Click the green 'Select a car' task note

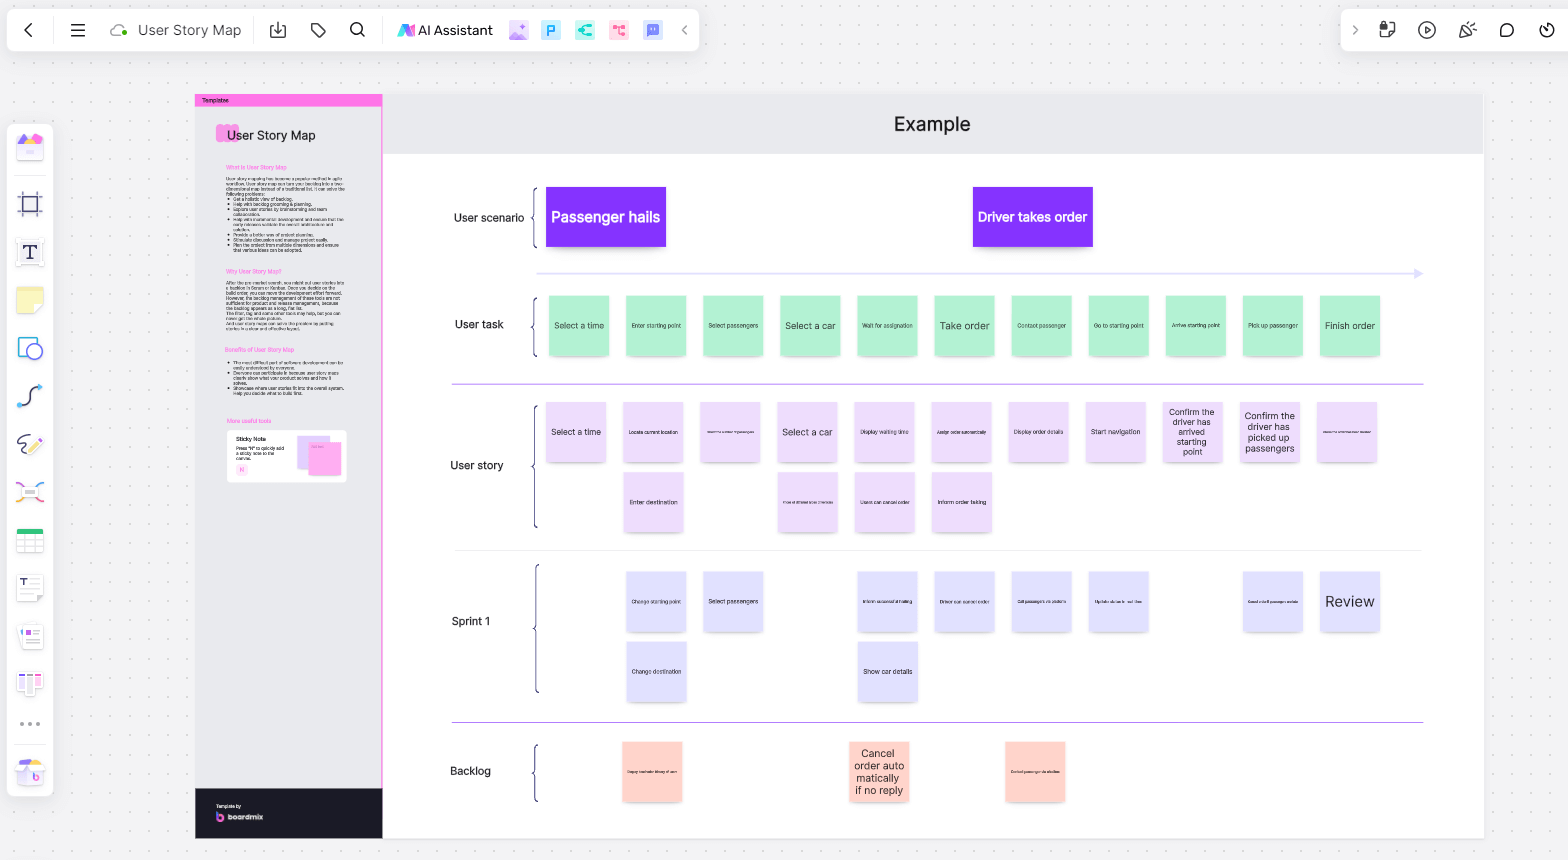(x=810, y=326)
